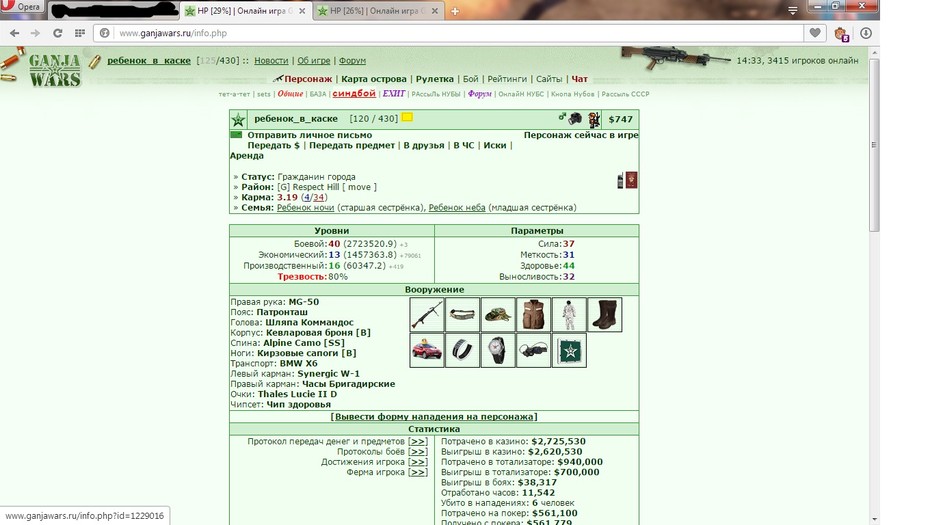
Task: Click В друзья link
Action: 423,145
